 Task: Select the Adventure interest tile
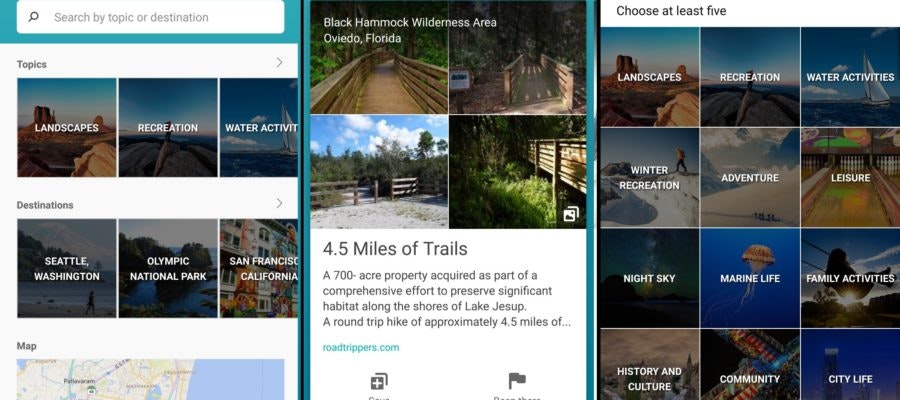[750, 177]
